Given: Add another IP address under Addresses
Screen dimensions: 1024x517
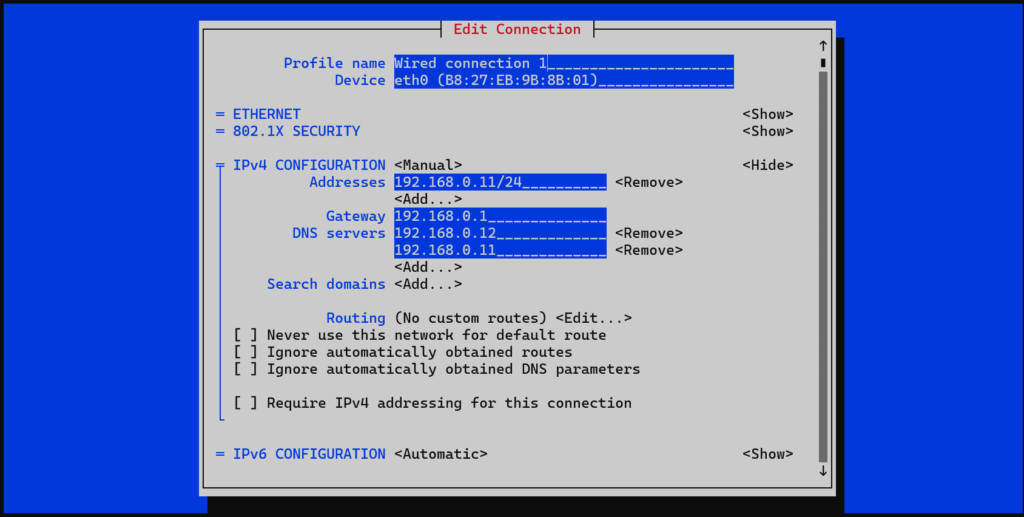Looking at the screenshot, I should pos(428,199).
